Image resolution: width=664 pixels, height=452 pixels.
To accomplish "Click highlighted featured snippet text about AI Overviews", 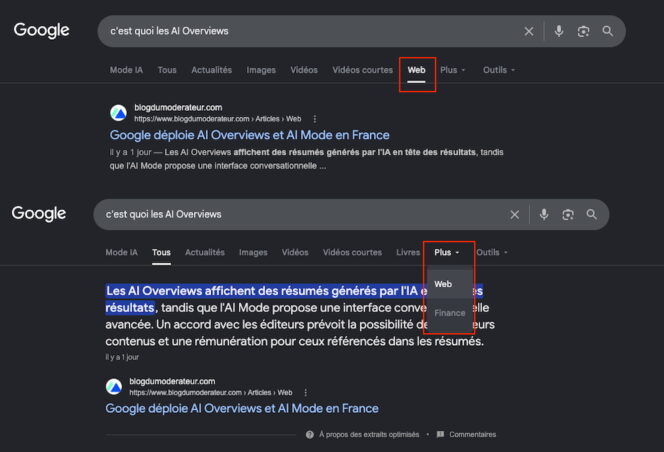I will point(266,299).
